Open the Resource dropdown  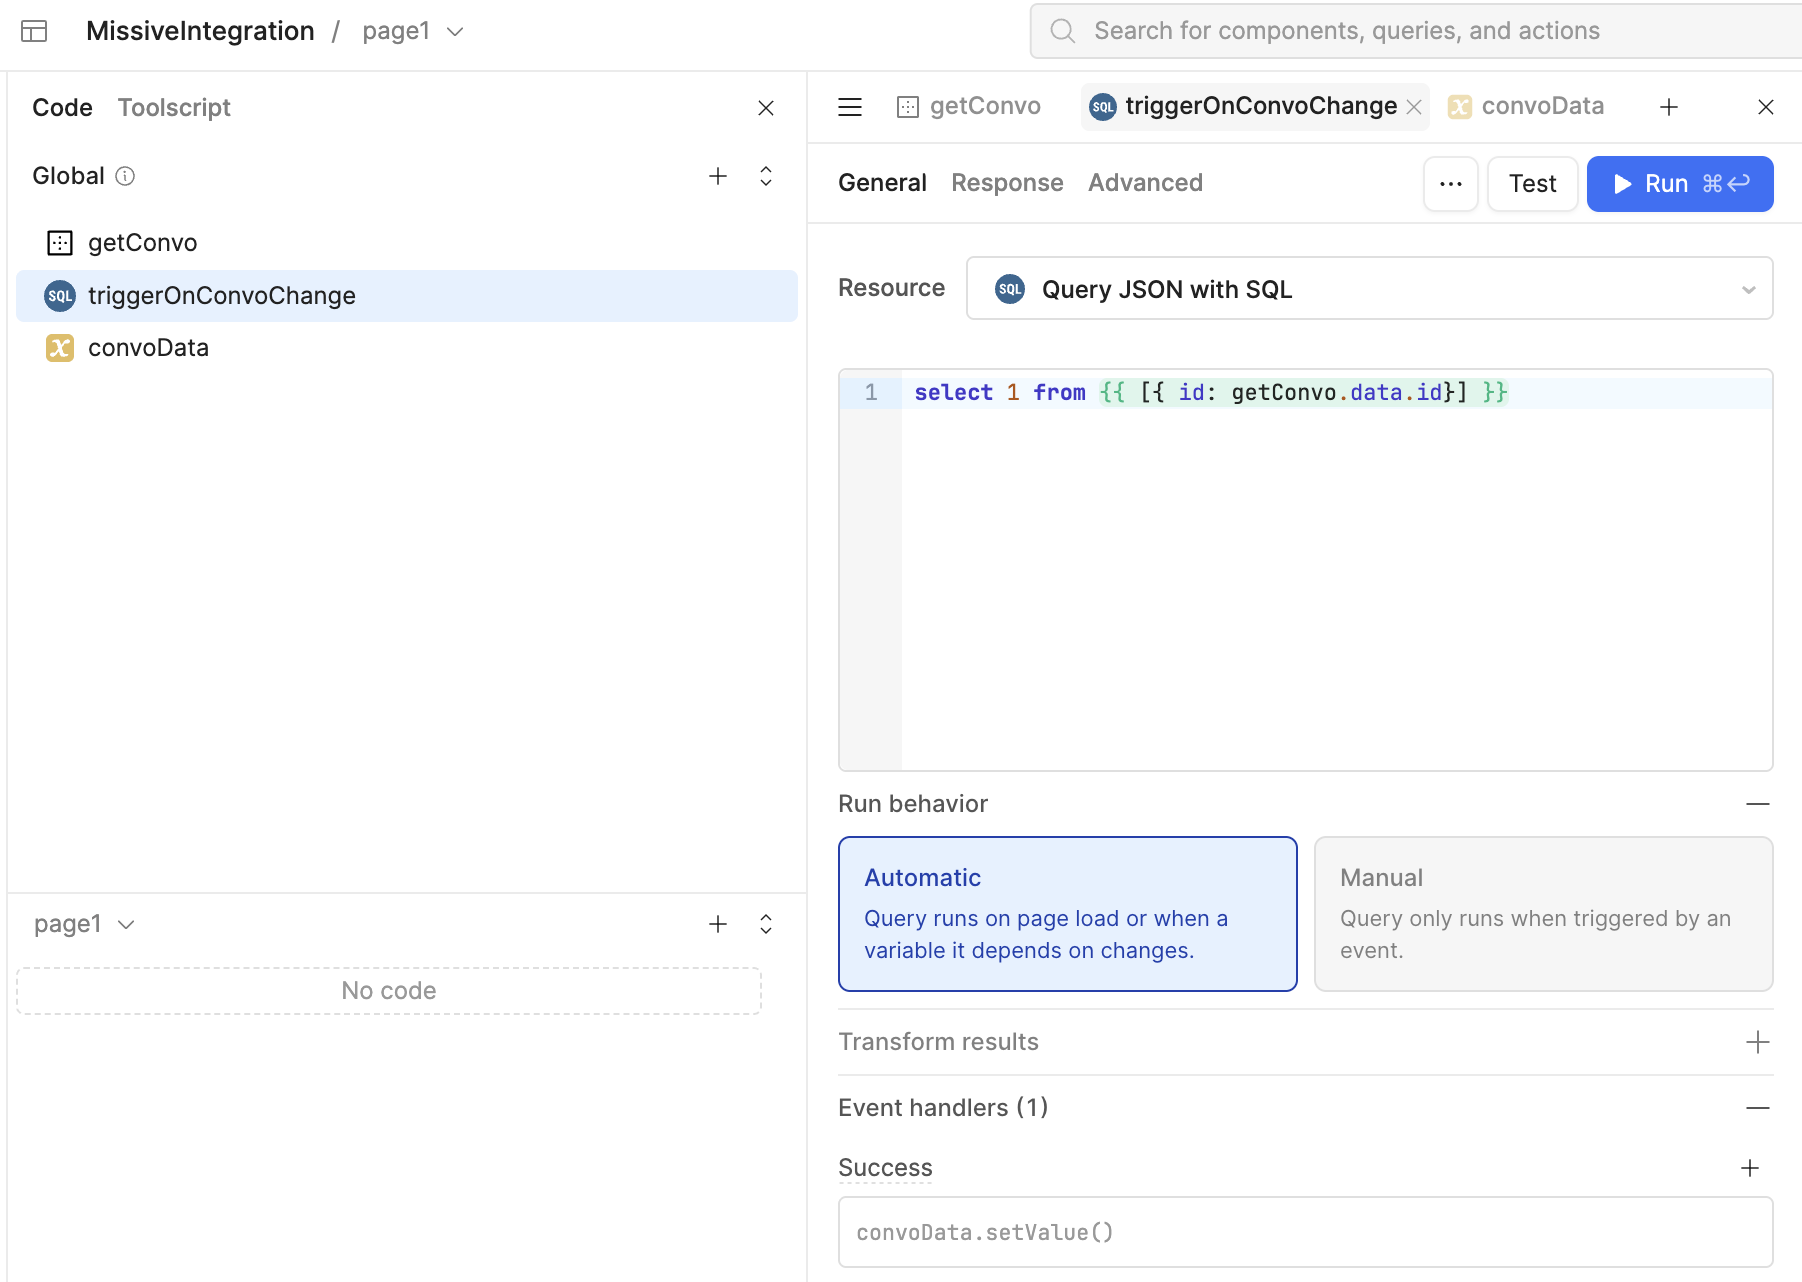coord(1369,289)
